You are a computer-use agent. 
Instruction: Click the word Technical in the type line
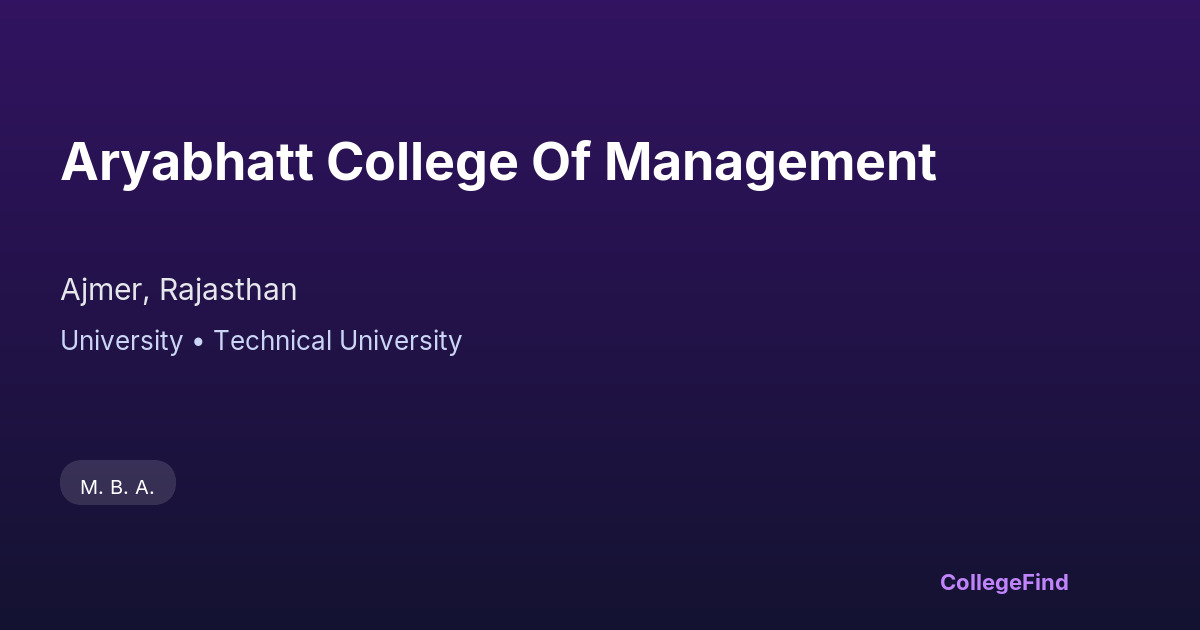[272, 341]
